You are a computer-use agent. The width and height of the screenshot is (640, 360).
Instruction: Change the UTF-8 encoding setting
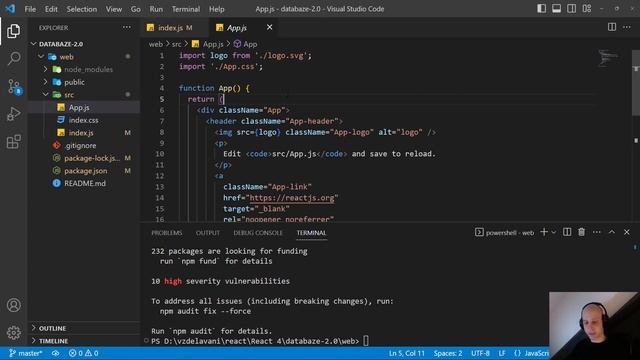tap(480, 353)
